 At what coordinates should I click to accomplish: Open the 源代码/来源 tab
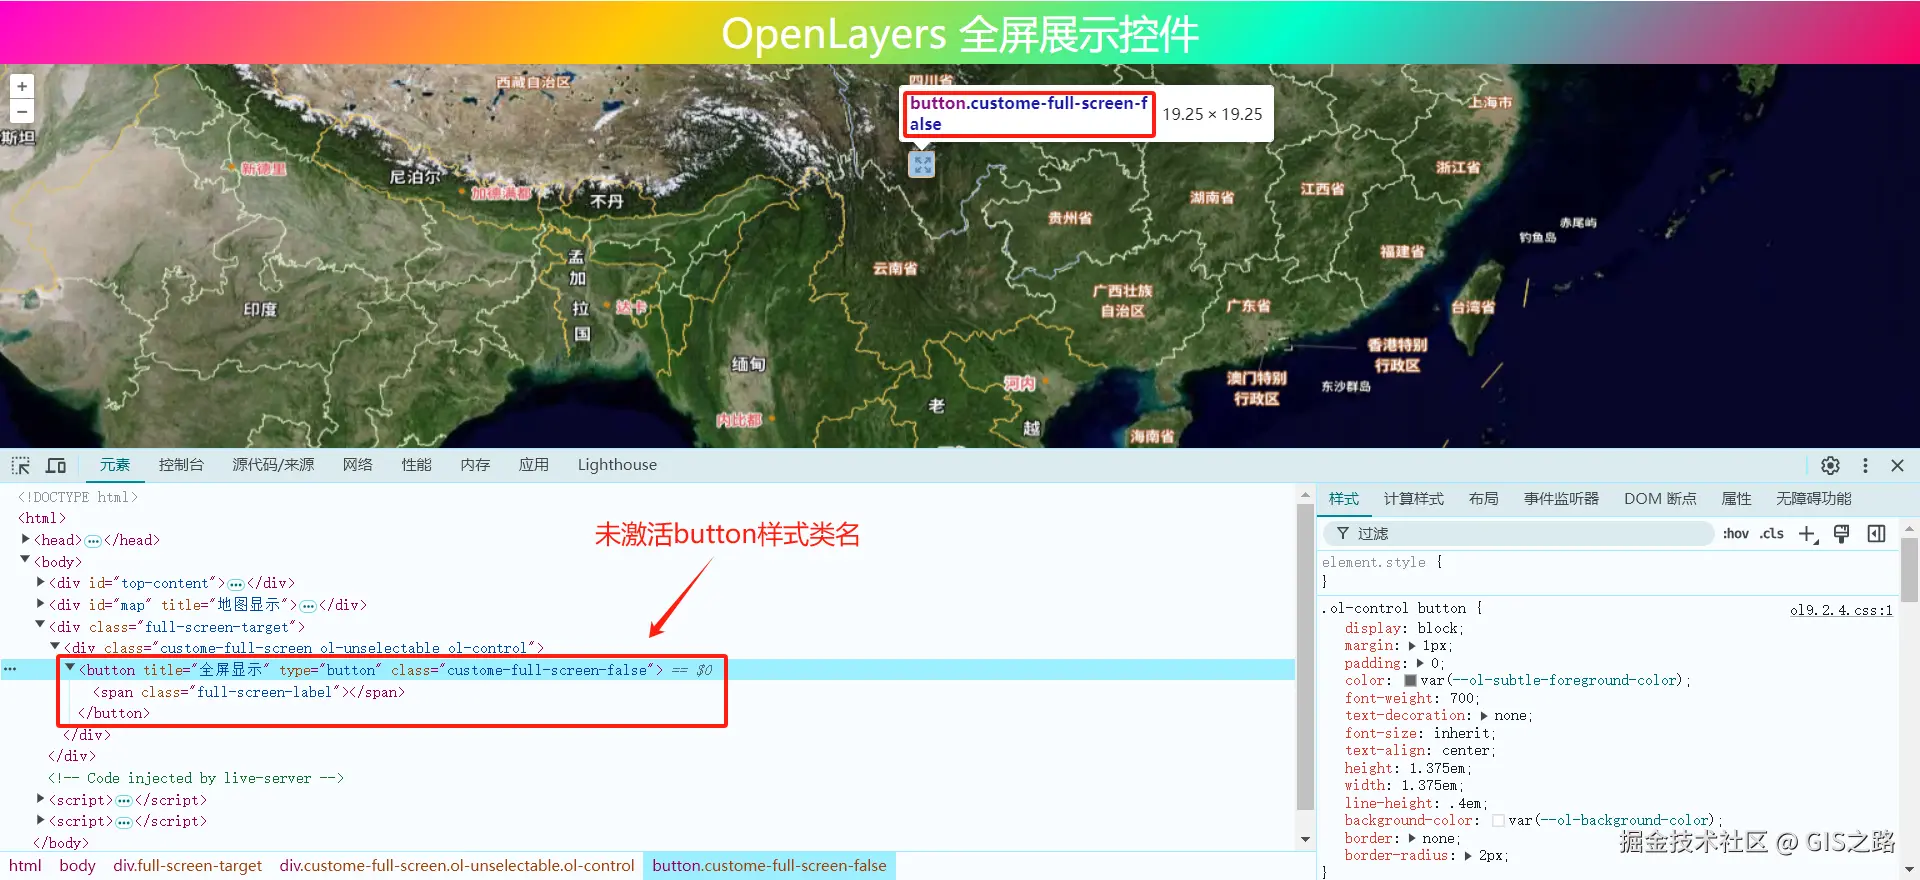pos(273,465)
